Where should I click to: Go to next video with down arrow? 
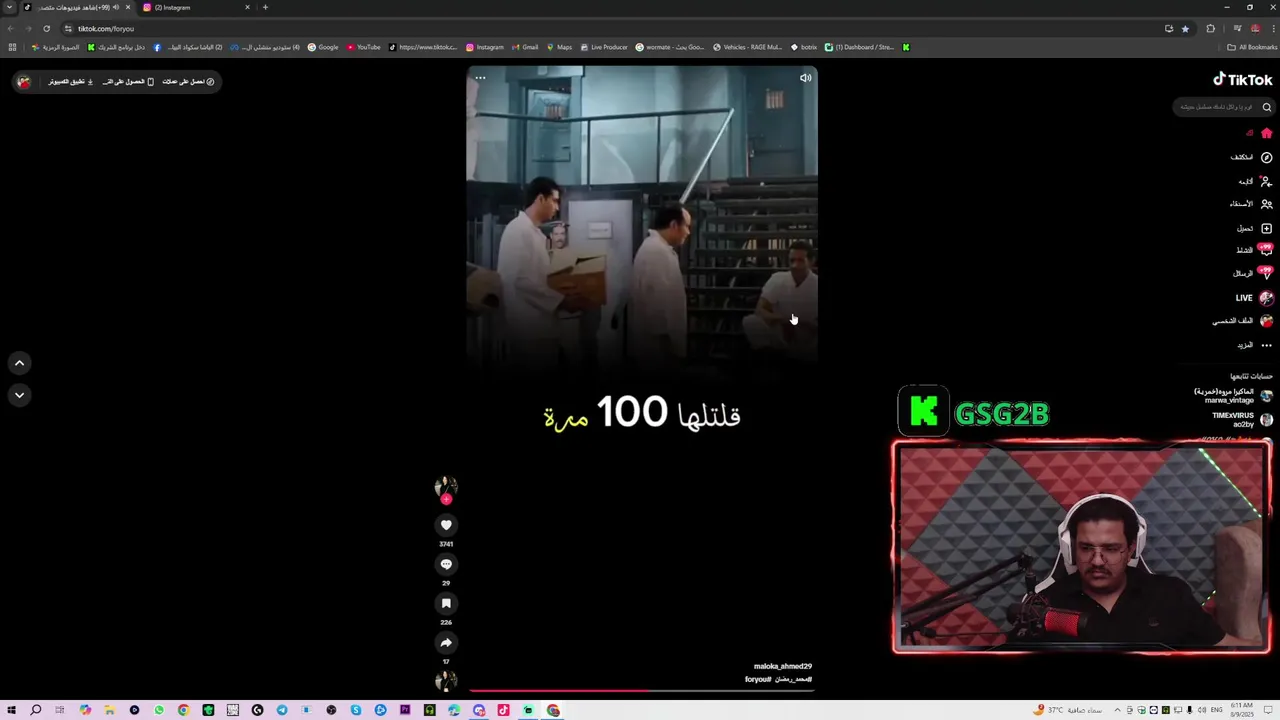coord(19,395)
